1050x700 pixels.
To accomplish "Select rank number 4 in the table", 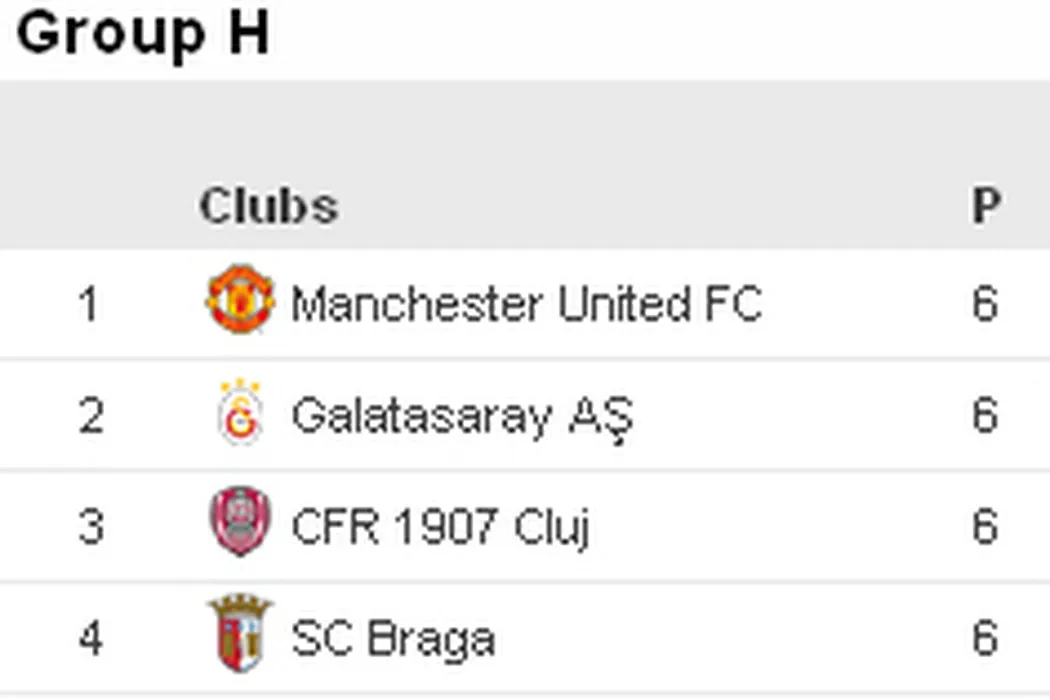I will (x=90, y=639).
